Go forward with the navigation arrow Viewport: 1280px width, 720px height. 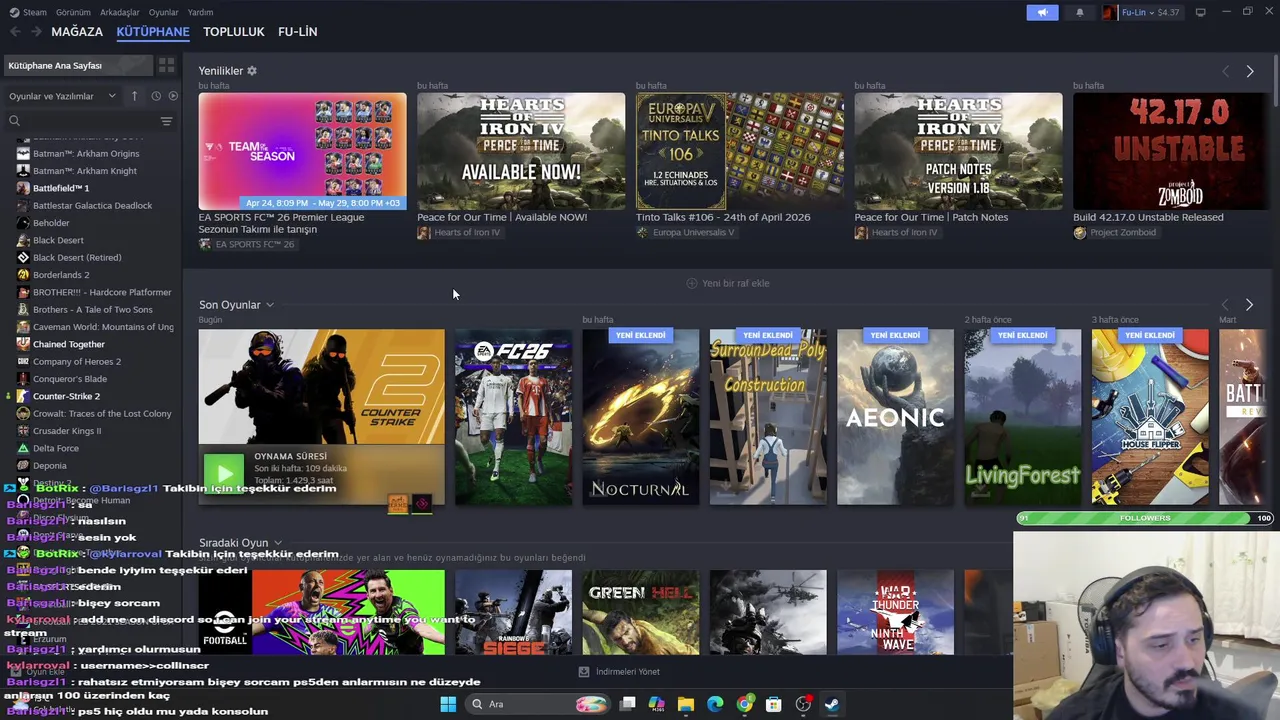(36, 32)
